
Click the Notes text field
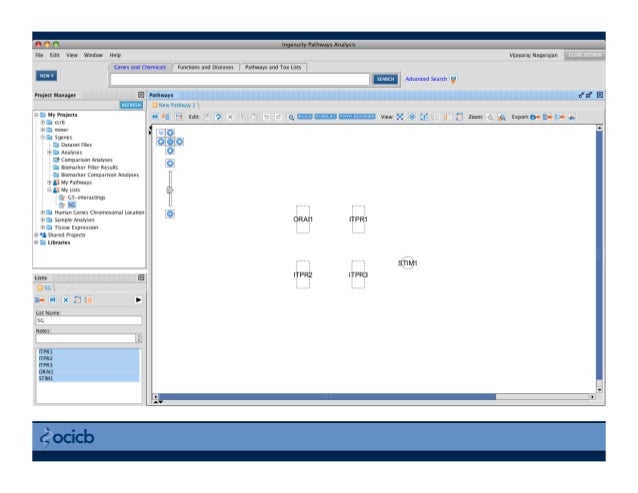(85, 338)
